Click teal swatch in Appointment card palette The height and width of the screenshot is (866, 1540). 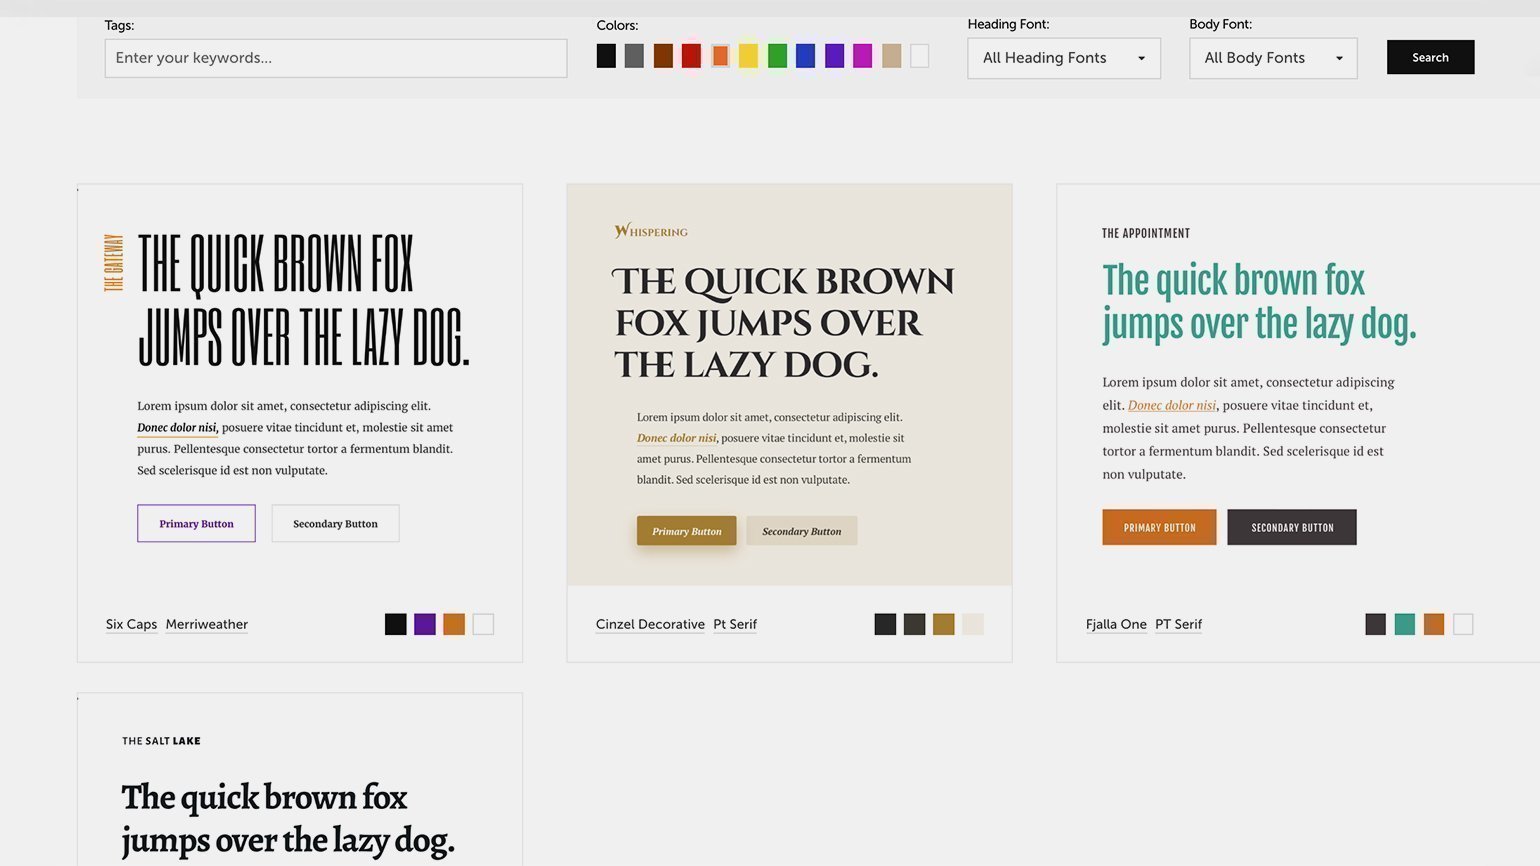click(x=1405, y=624)
